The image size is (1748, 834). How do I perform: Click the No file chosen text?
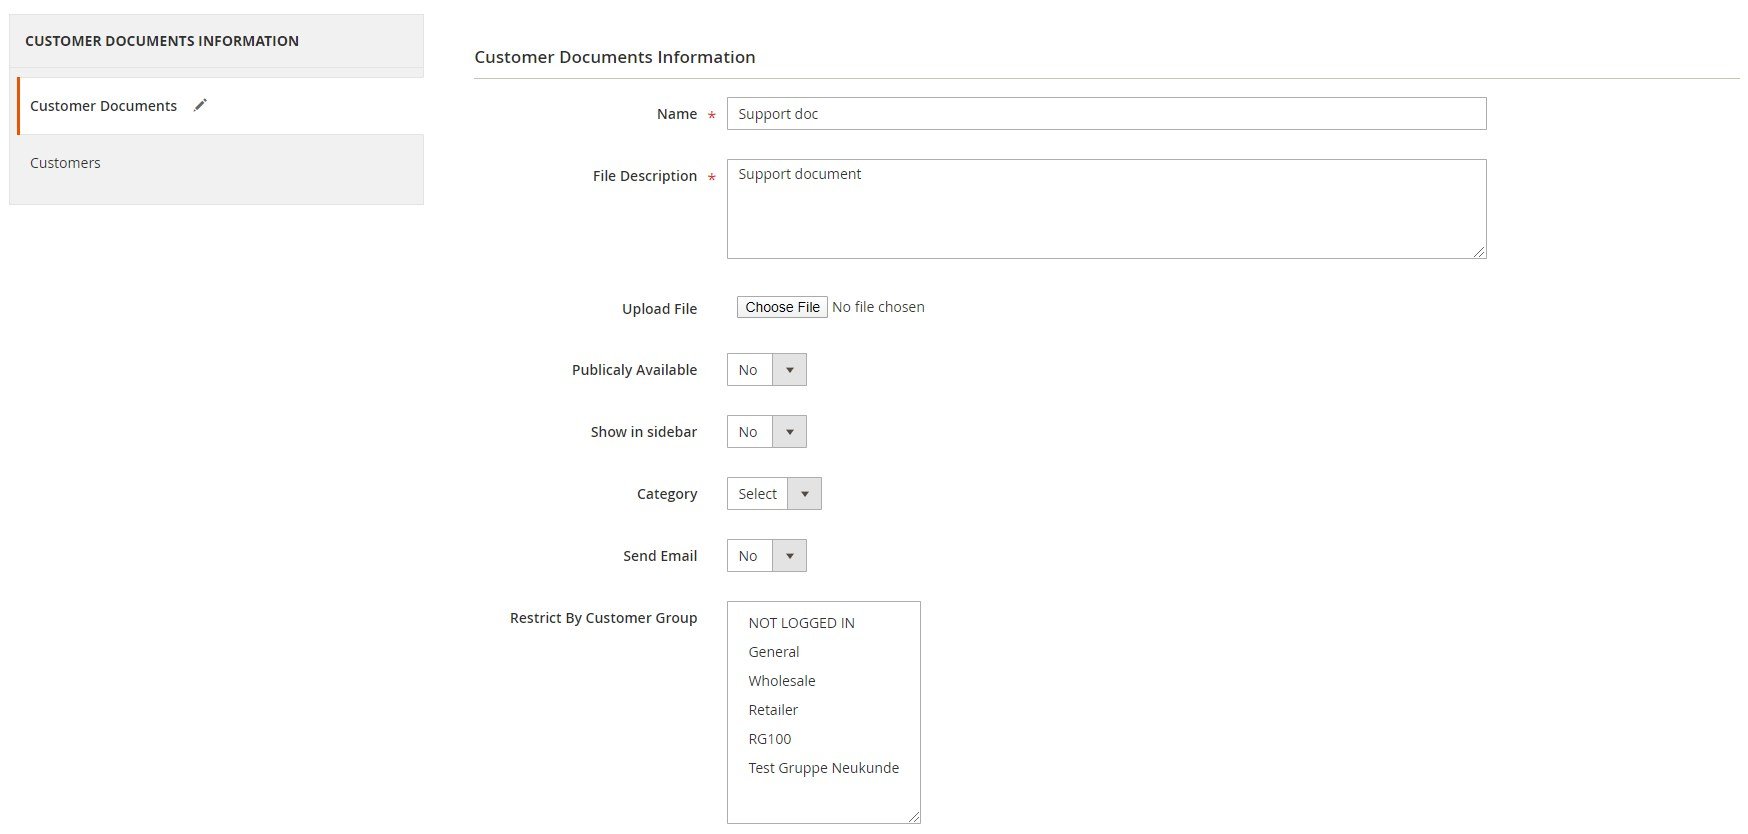click(x=878, y=307)
